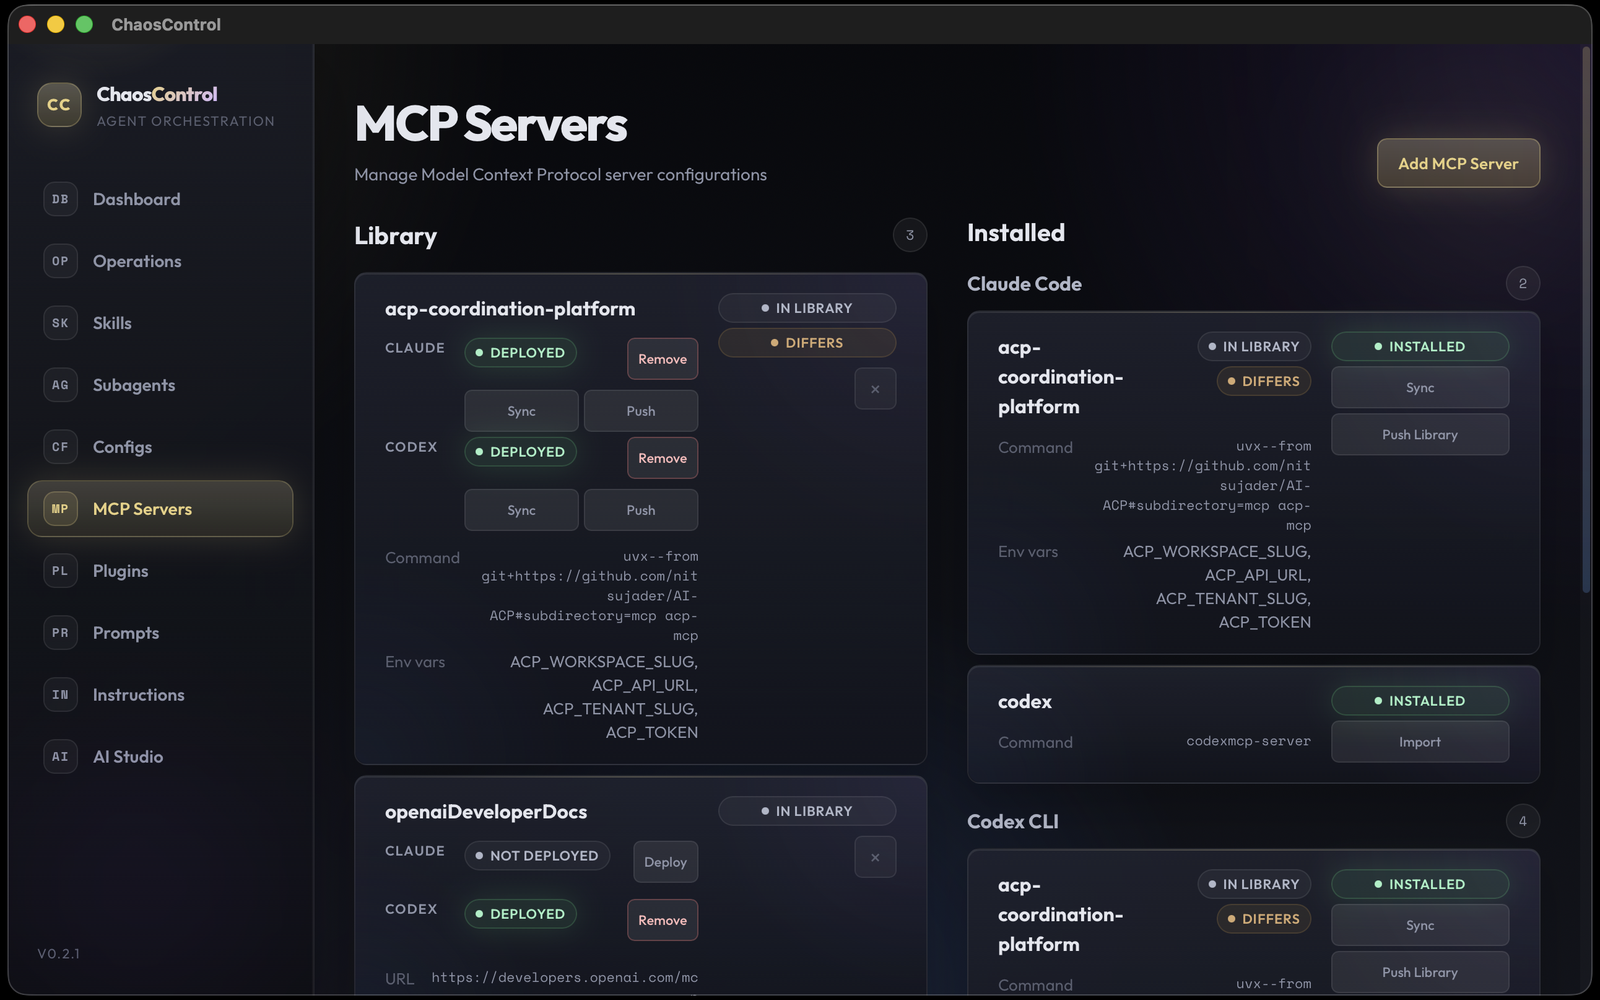Click the MP badge icon for MCP Servers
Viewport: 1600px width, 1000px height.
point(60,509)
